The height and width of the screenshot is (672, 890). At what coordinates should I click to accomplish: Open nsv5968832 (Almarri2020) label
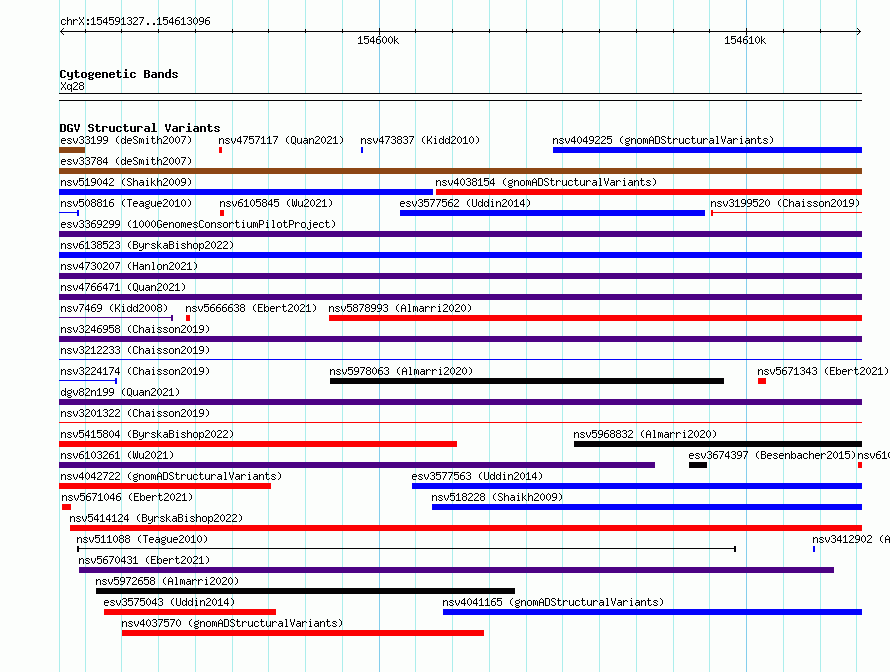(645, 434)
